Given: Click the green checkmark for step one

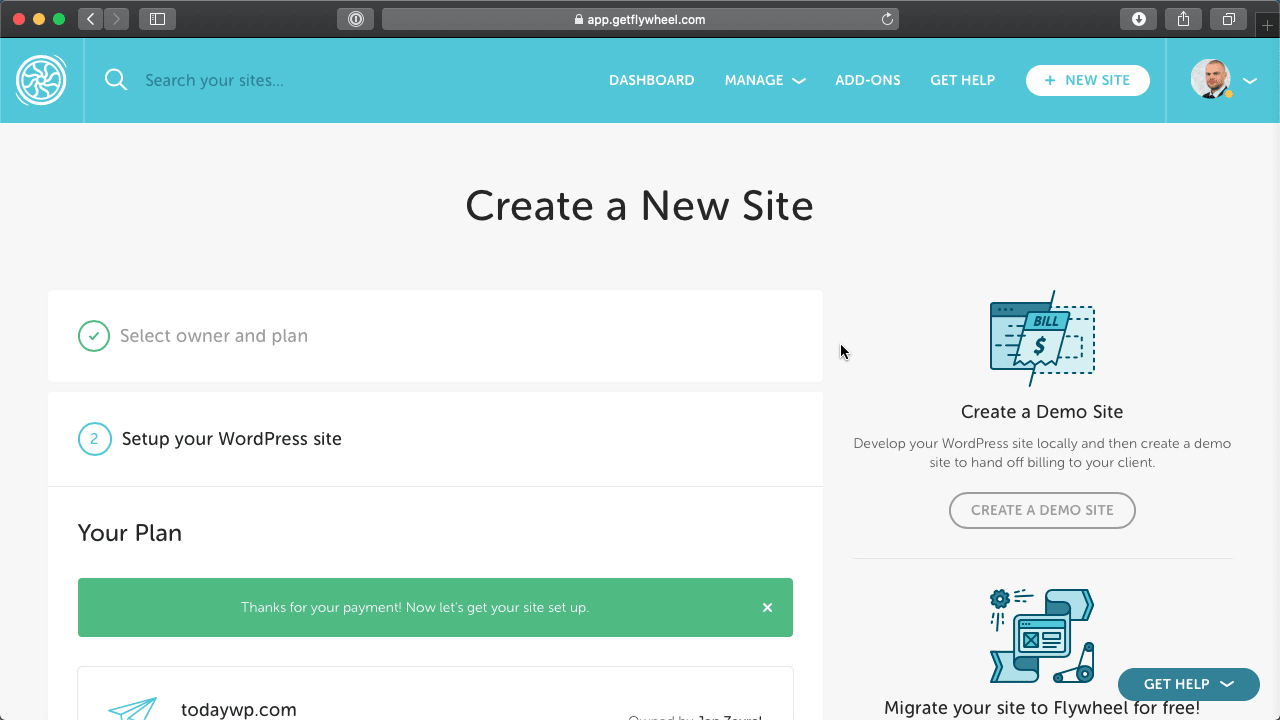Looking at the screenshot, I should (x=94, y=336).
